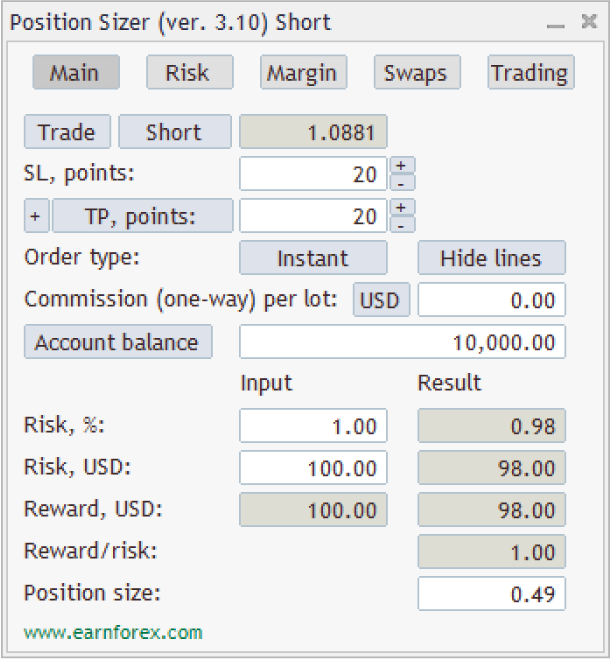Click Hide lines button
This screenshot has width=611, height=659.
pos(491,258)
